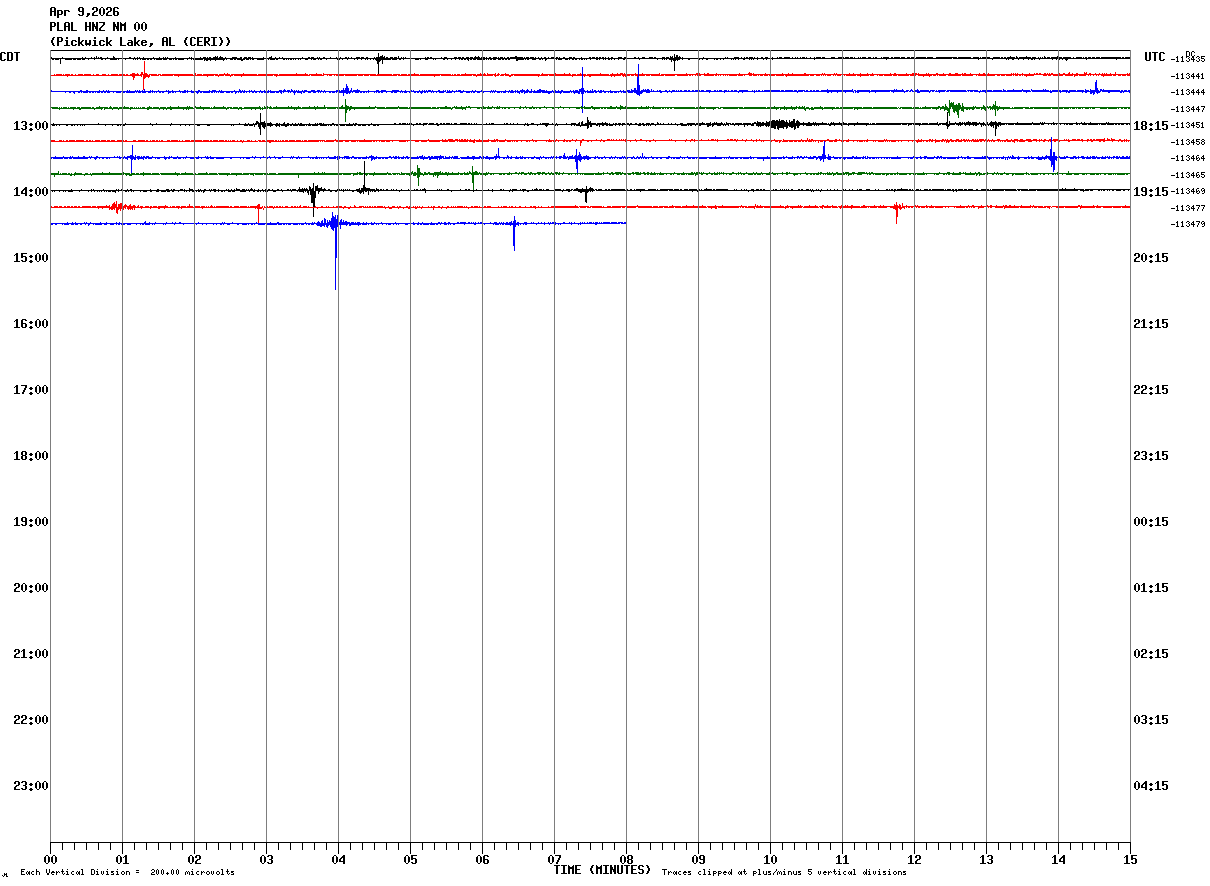
Task: Click the 00 minute axis tick label
Action: click(50, 859)
